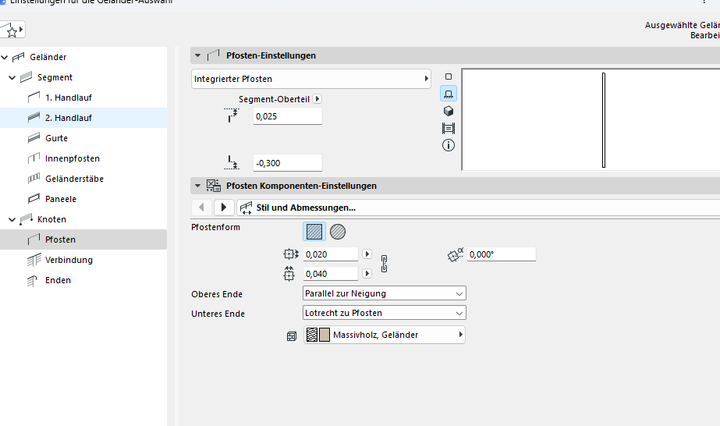Open arrow menu beside 0,040 field
This screenshot has width=720, height=426.
tap(367, 274)
